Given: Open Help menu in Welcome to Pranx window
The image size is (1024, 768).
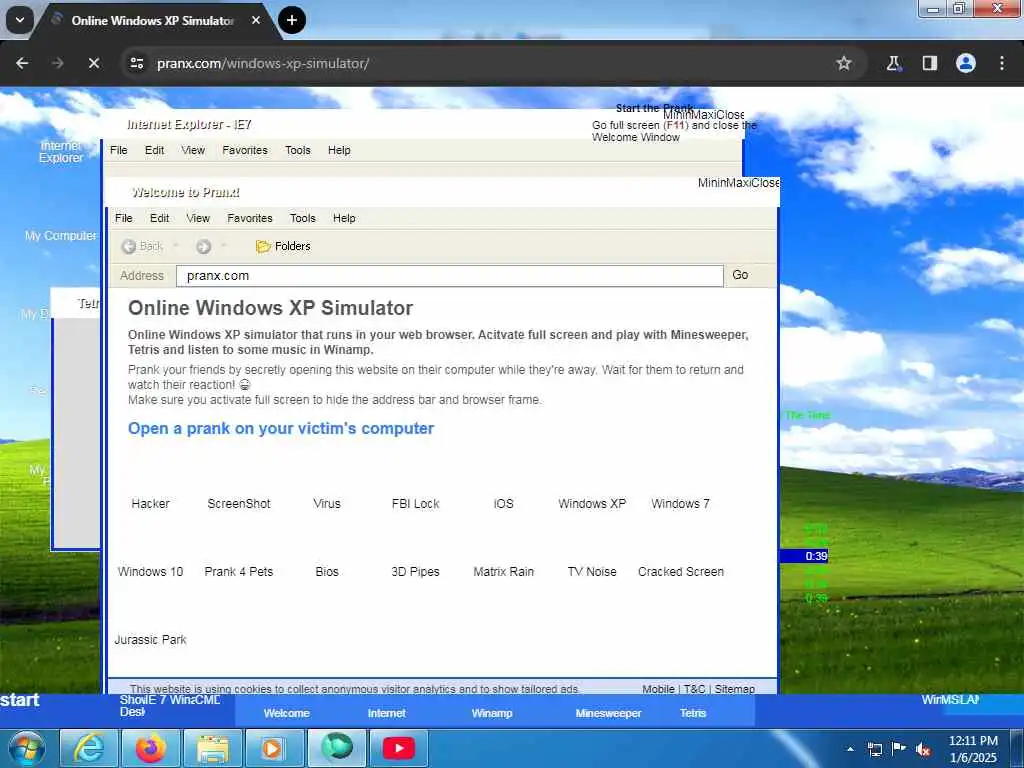Looking at the screenshot, I should (x=344, y=218).
